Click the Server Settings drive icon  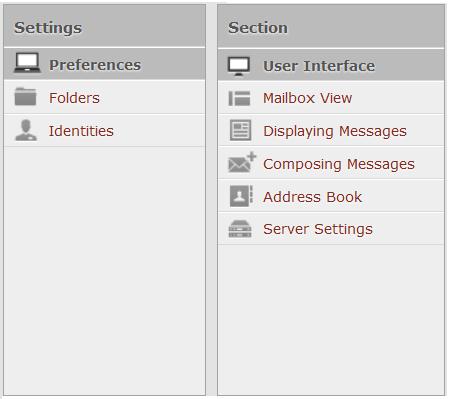[x=240, y=229]
